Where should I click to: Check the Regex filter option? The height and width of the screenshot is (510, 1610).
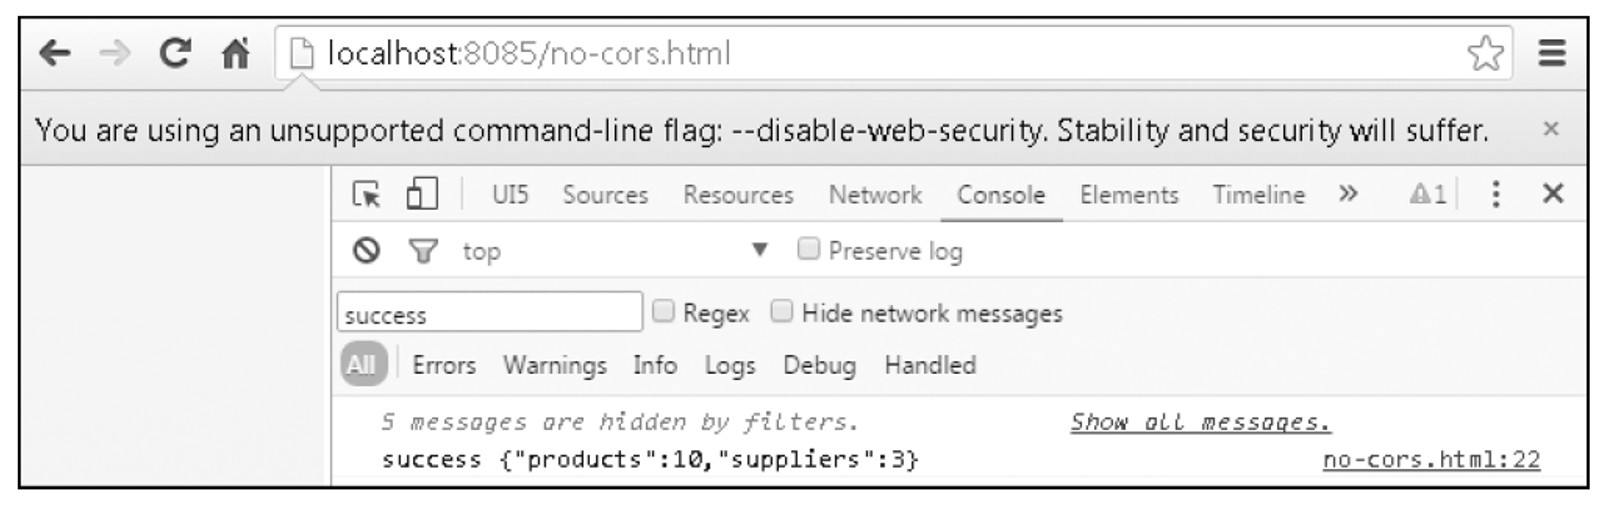[663, 311]
